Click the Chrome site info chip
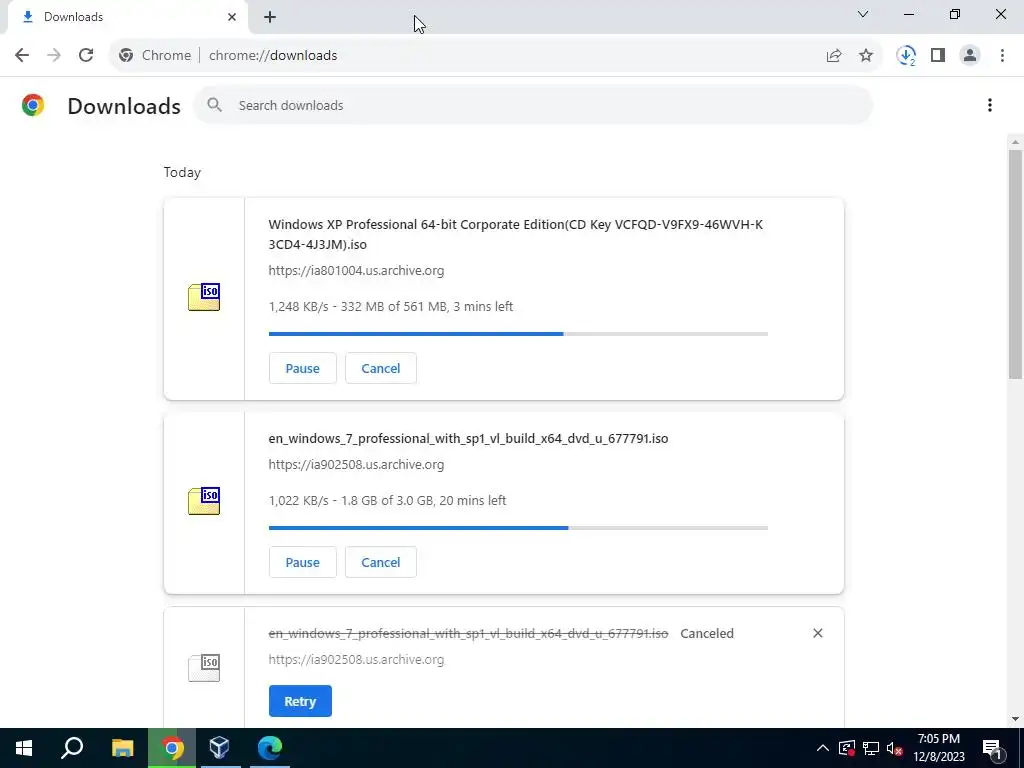This screenshot has width=1024, height=768. click(155, 56)
